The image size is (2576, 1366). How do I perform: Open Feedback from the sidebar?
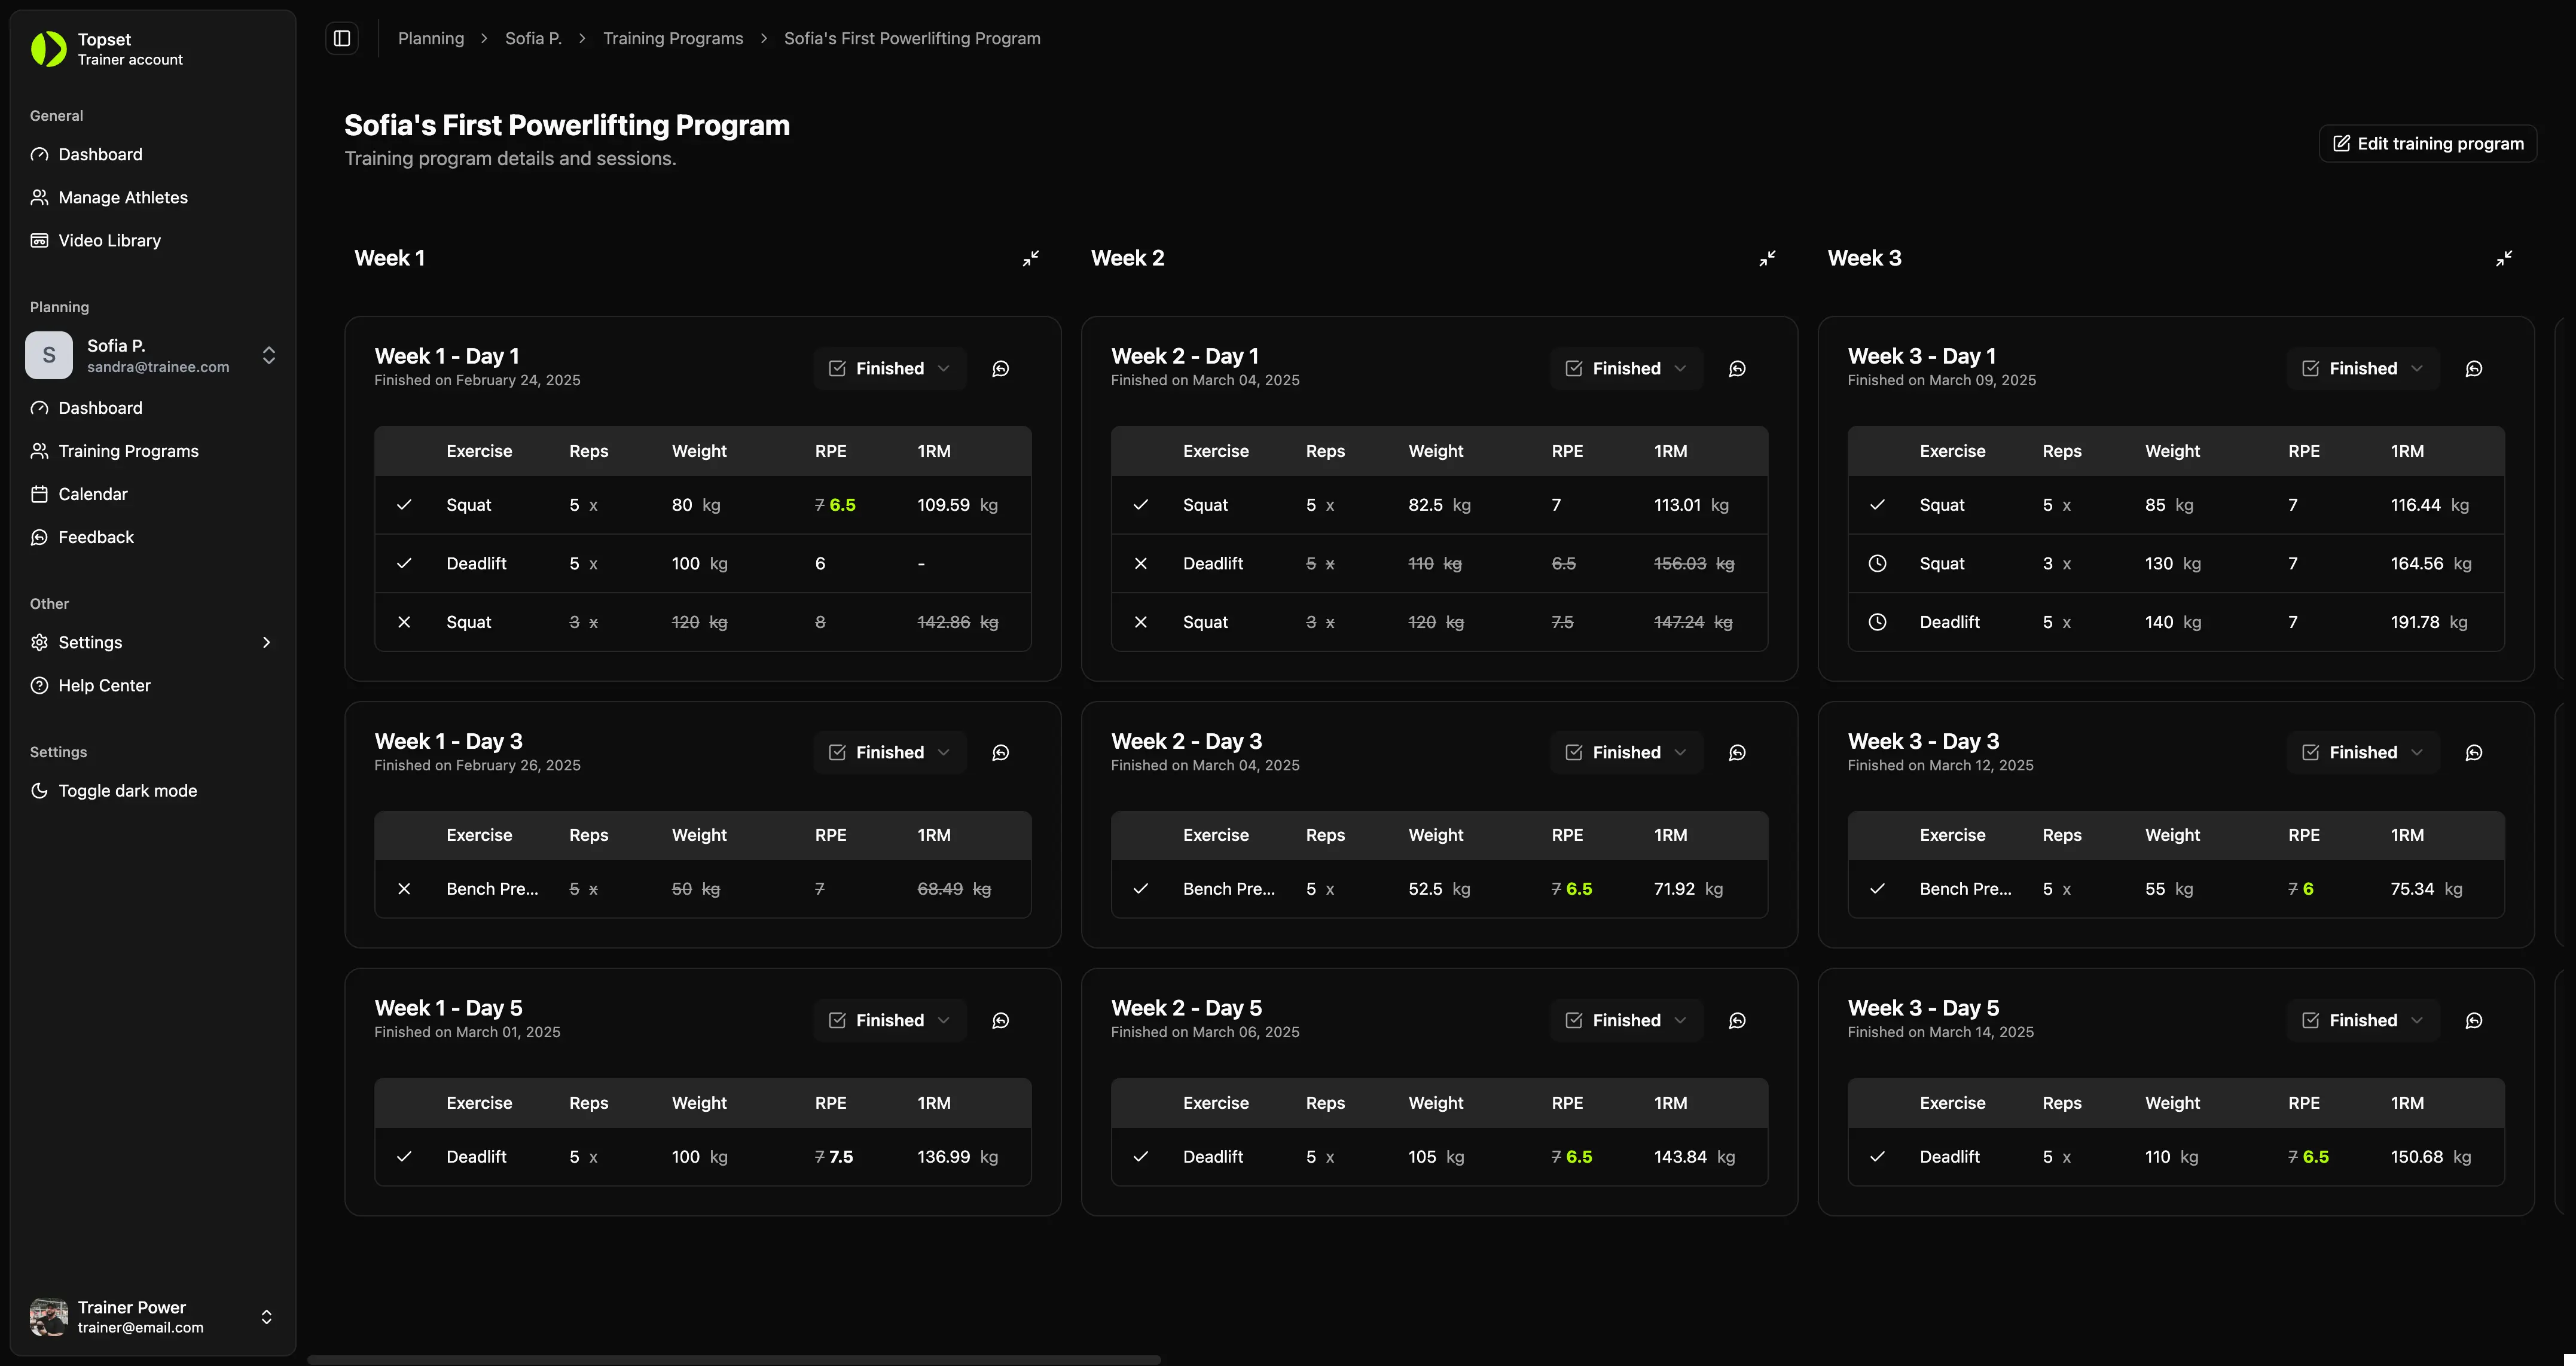(x=95, y=537)
